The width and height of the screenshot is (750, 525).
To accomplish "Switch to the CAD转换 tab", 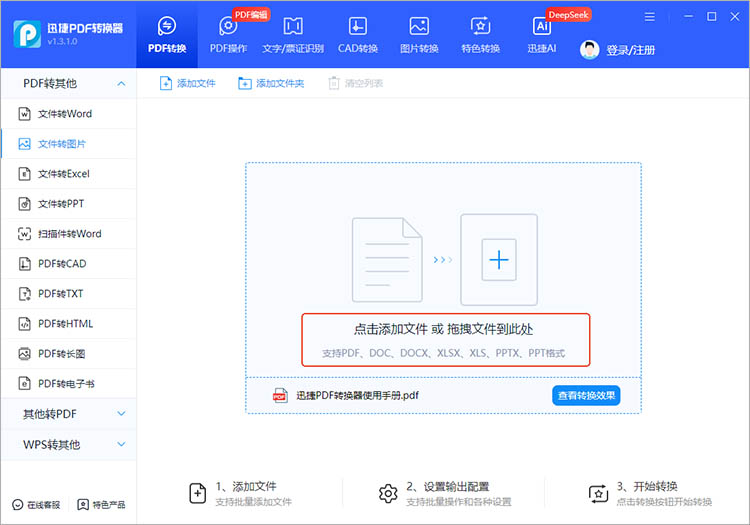I will 358,34.
